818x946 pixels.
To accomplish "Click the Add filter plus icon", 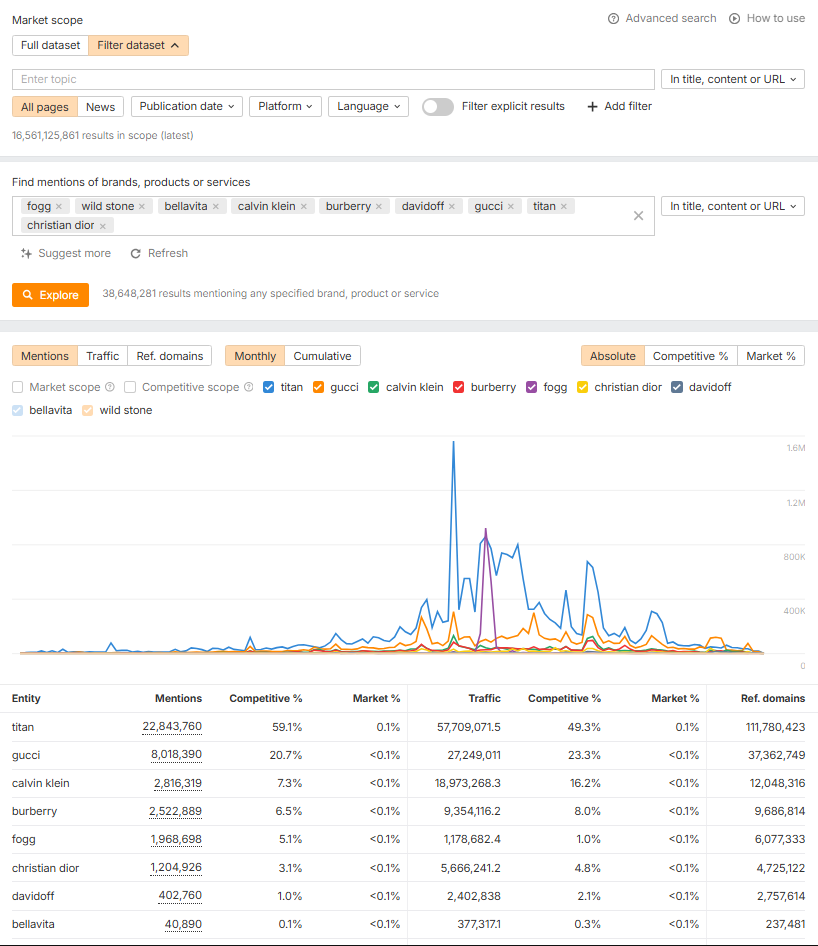I will tap(592, 107).
